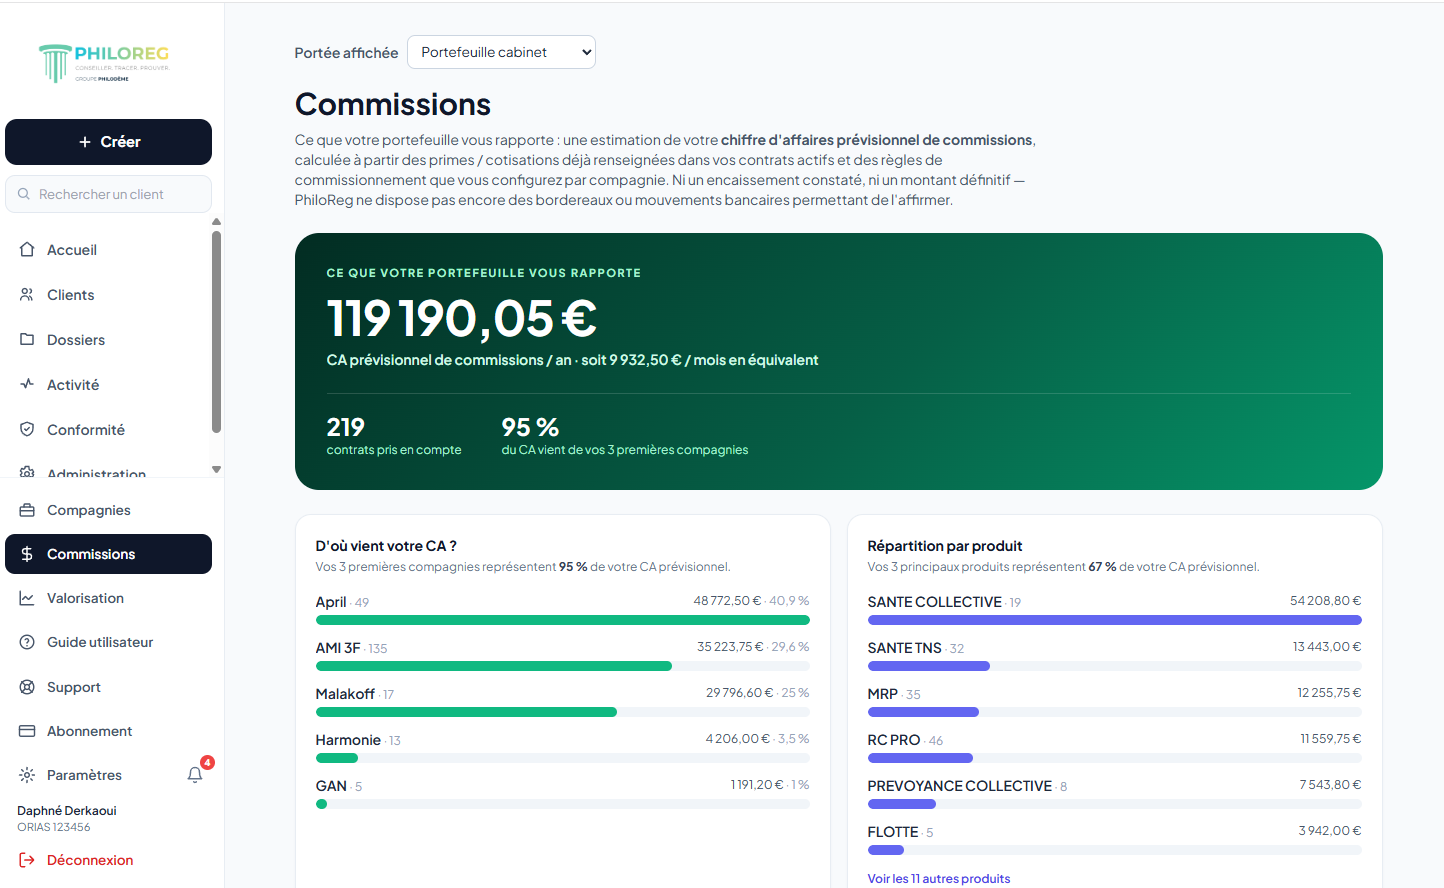Click the Clients people icon
1444x888 pixels.
[27, 295]
